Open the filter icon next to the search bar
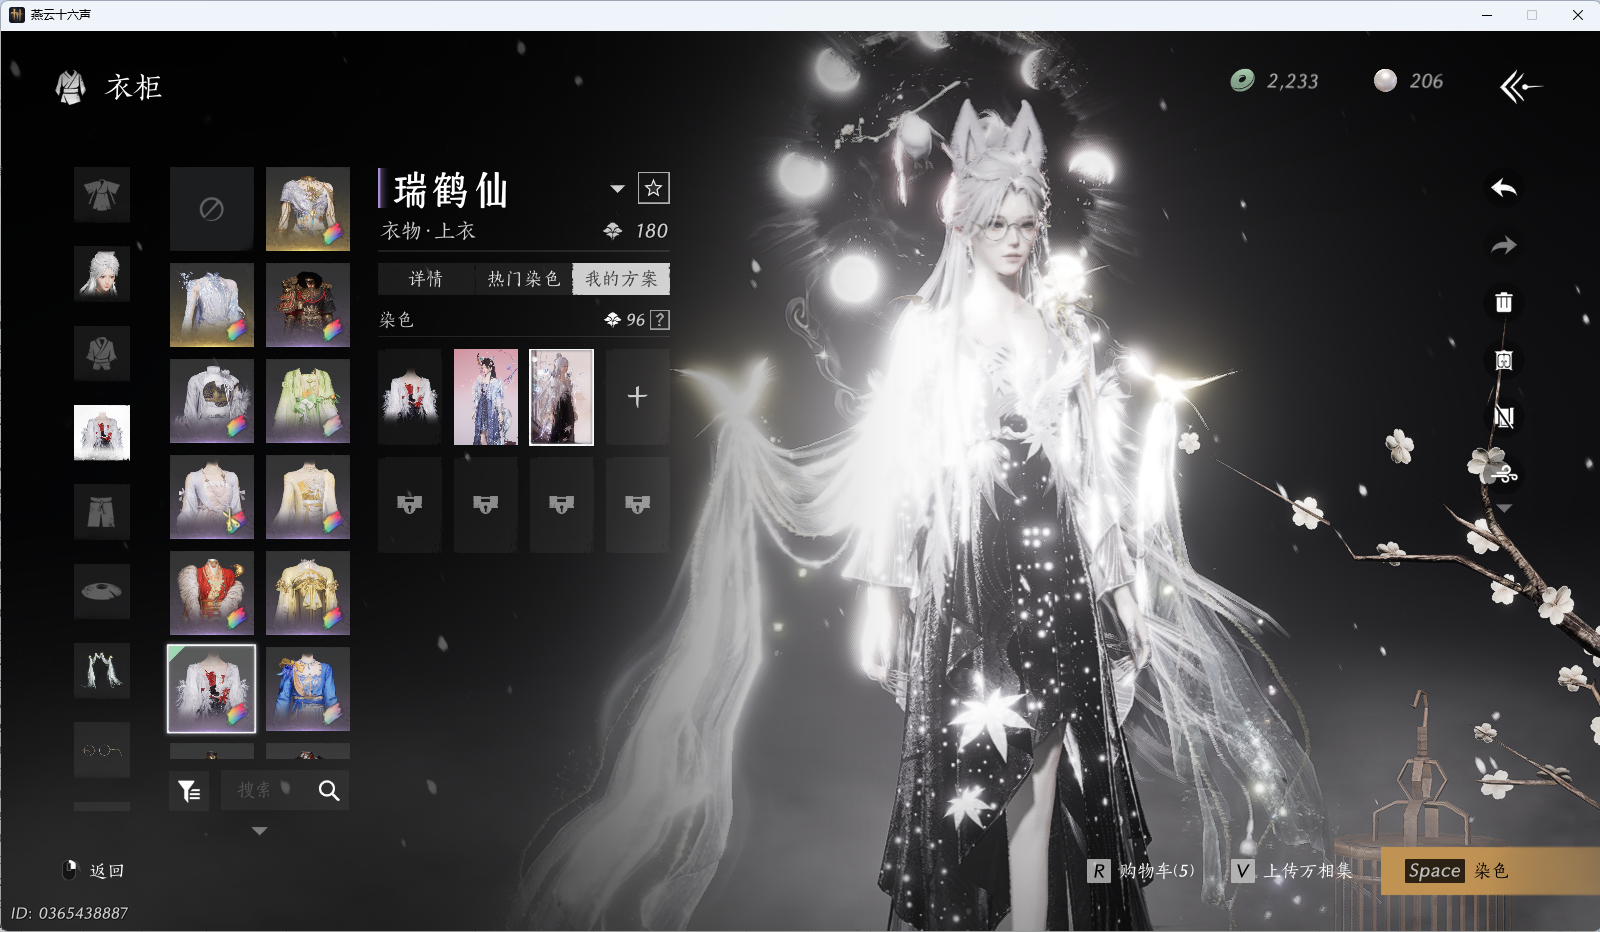The image size is (1600, 932). pos(188,790)
